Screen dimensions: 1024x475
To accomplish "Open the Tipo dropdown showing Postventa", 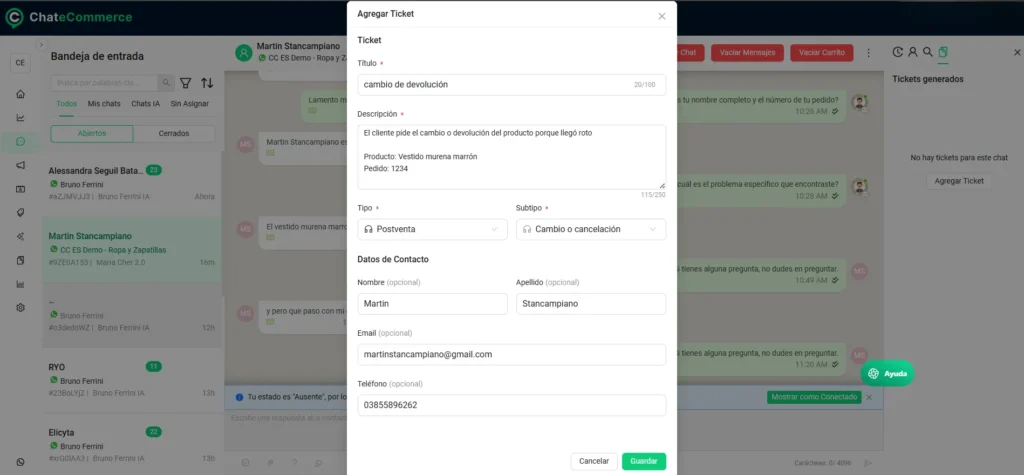I will (x=432, y=229).
